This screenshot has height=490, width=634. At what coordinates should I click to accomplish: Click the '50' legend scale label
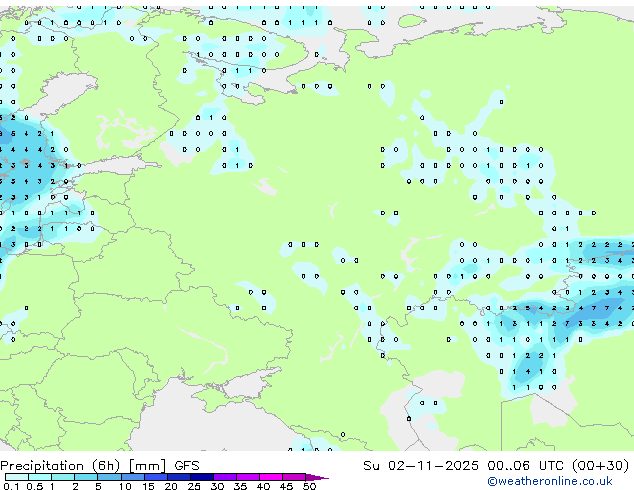[310, 486]
